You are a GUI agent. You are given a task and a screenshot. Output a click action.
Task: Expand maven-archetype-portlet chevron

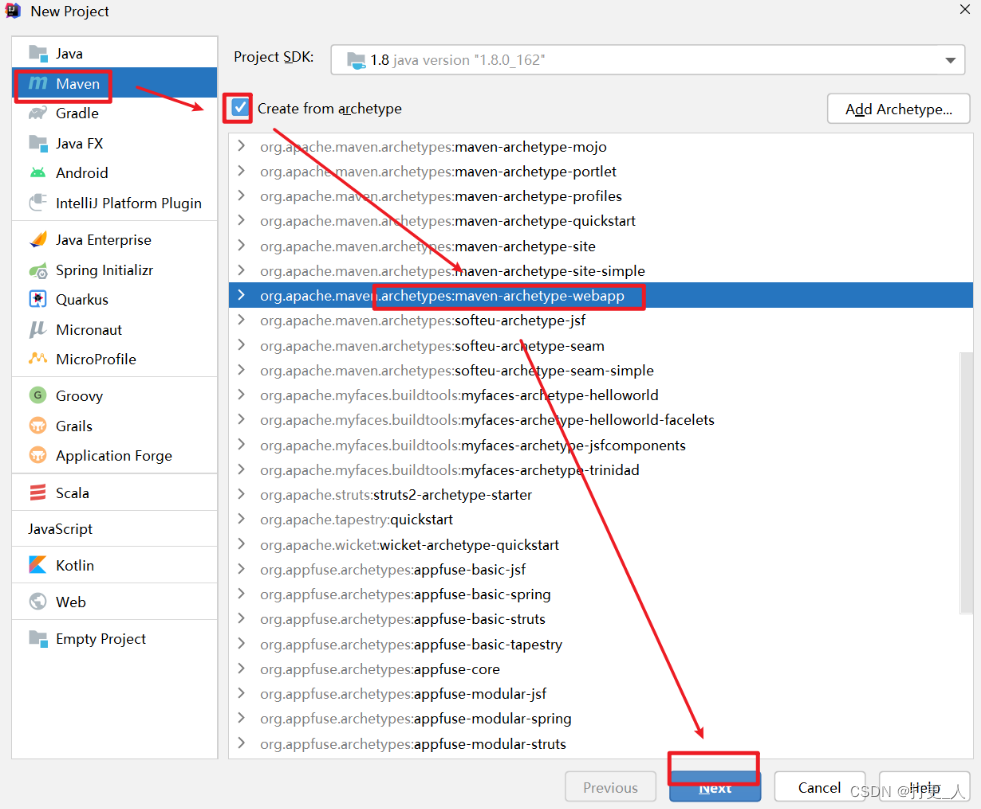(x=241, y=171)
